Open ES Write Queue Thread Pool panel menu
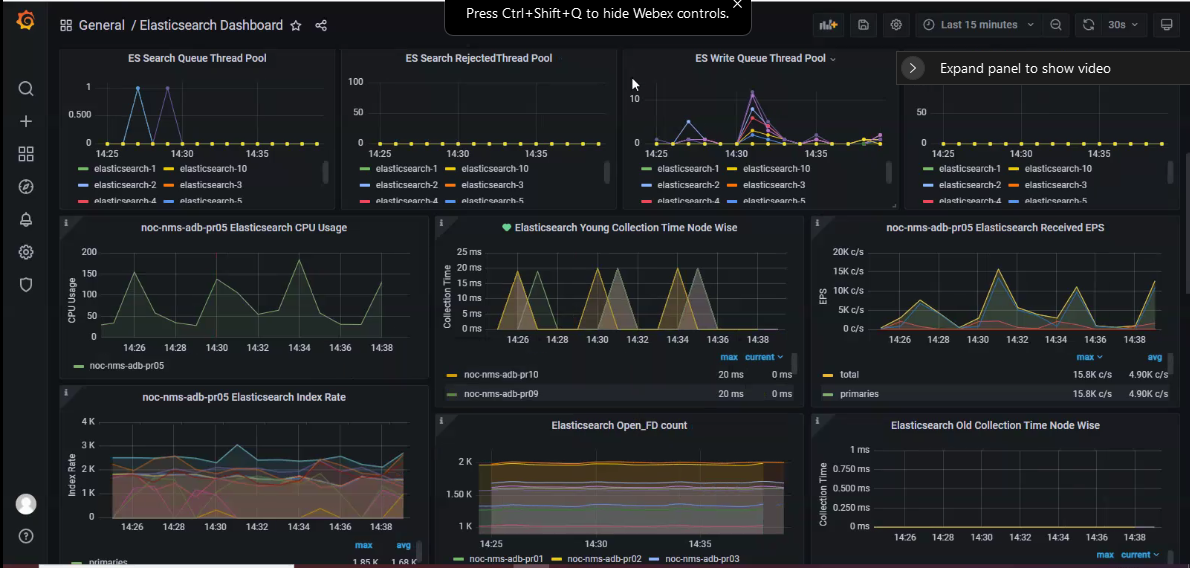Viewport: 1190px width, 568px height. point(833,58)
